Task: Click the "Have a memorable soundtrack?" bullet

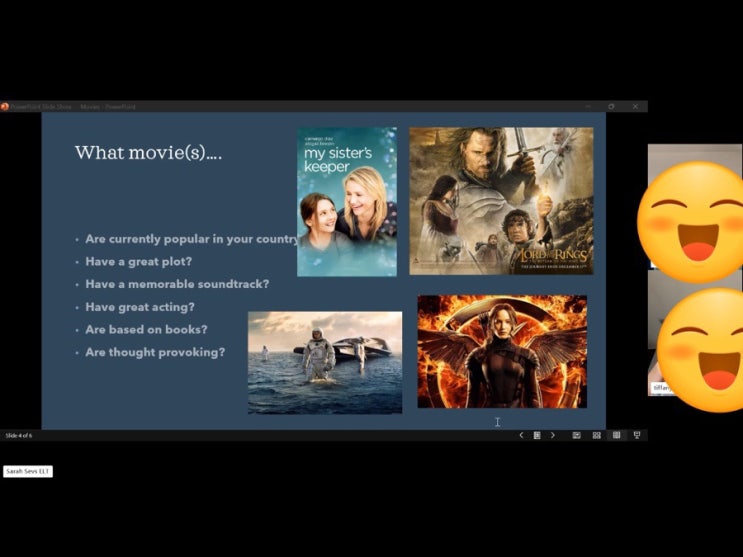Action: pyautogui.click(x=177, y=284)
